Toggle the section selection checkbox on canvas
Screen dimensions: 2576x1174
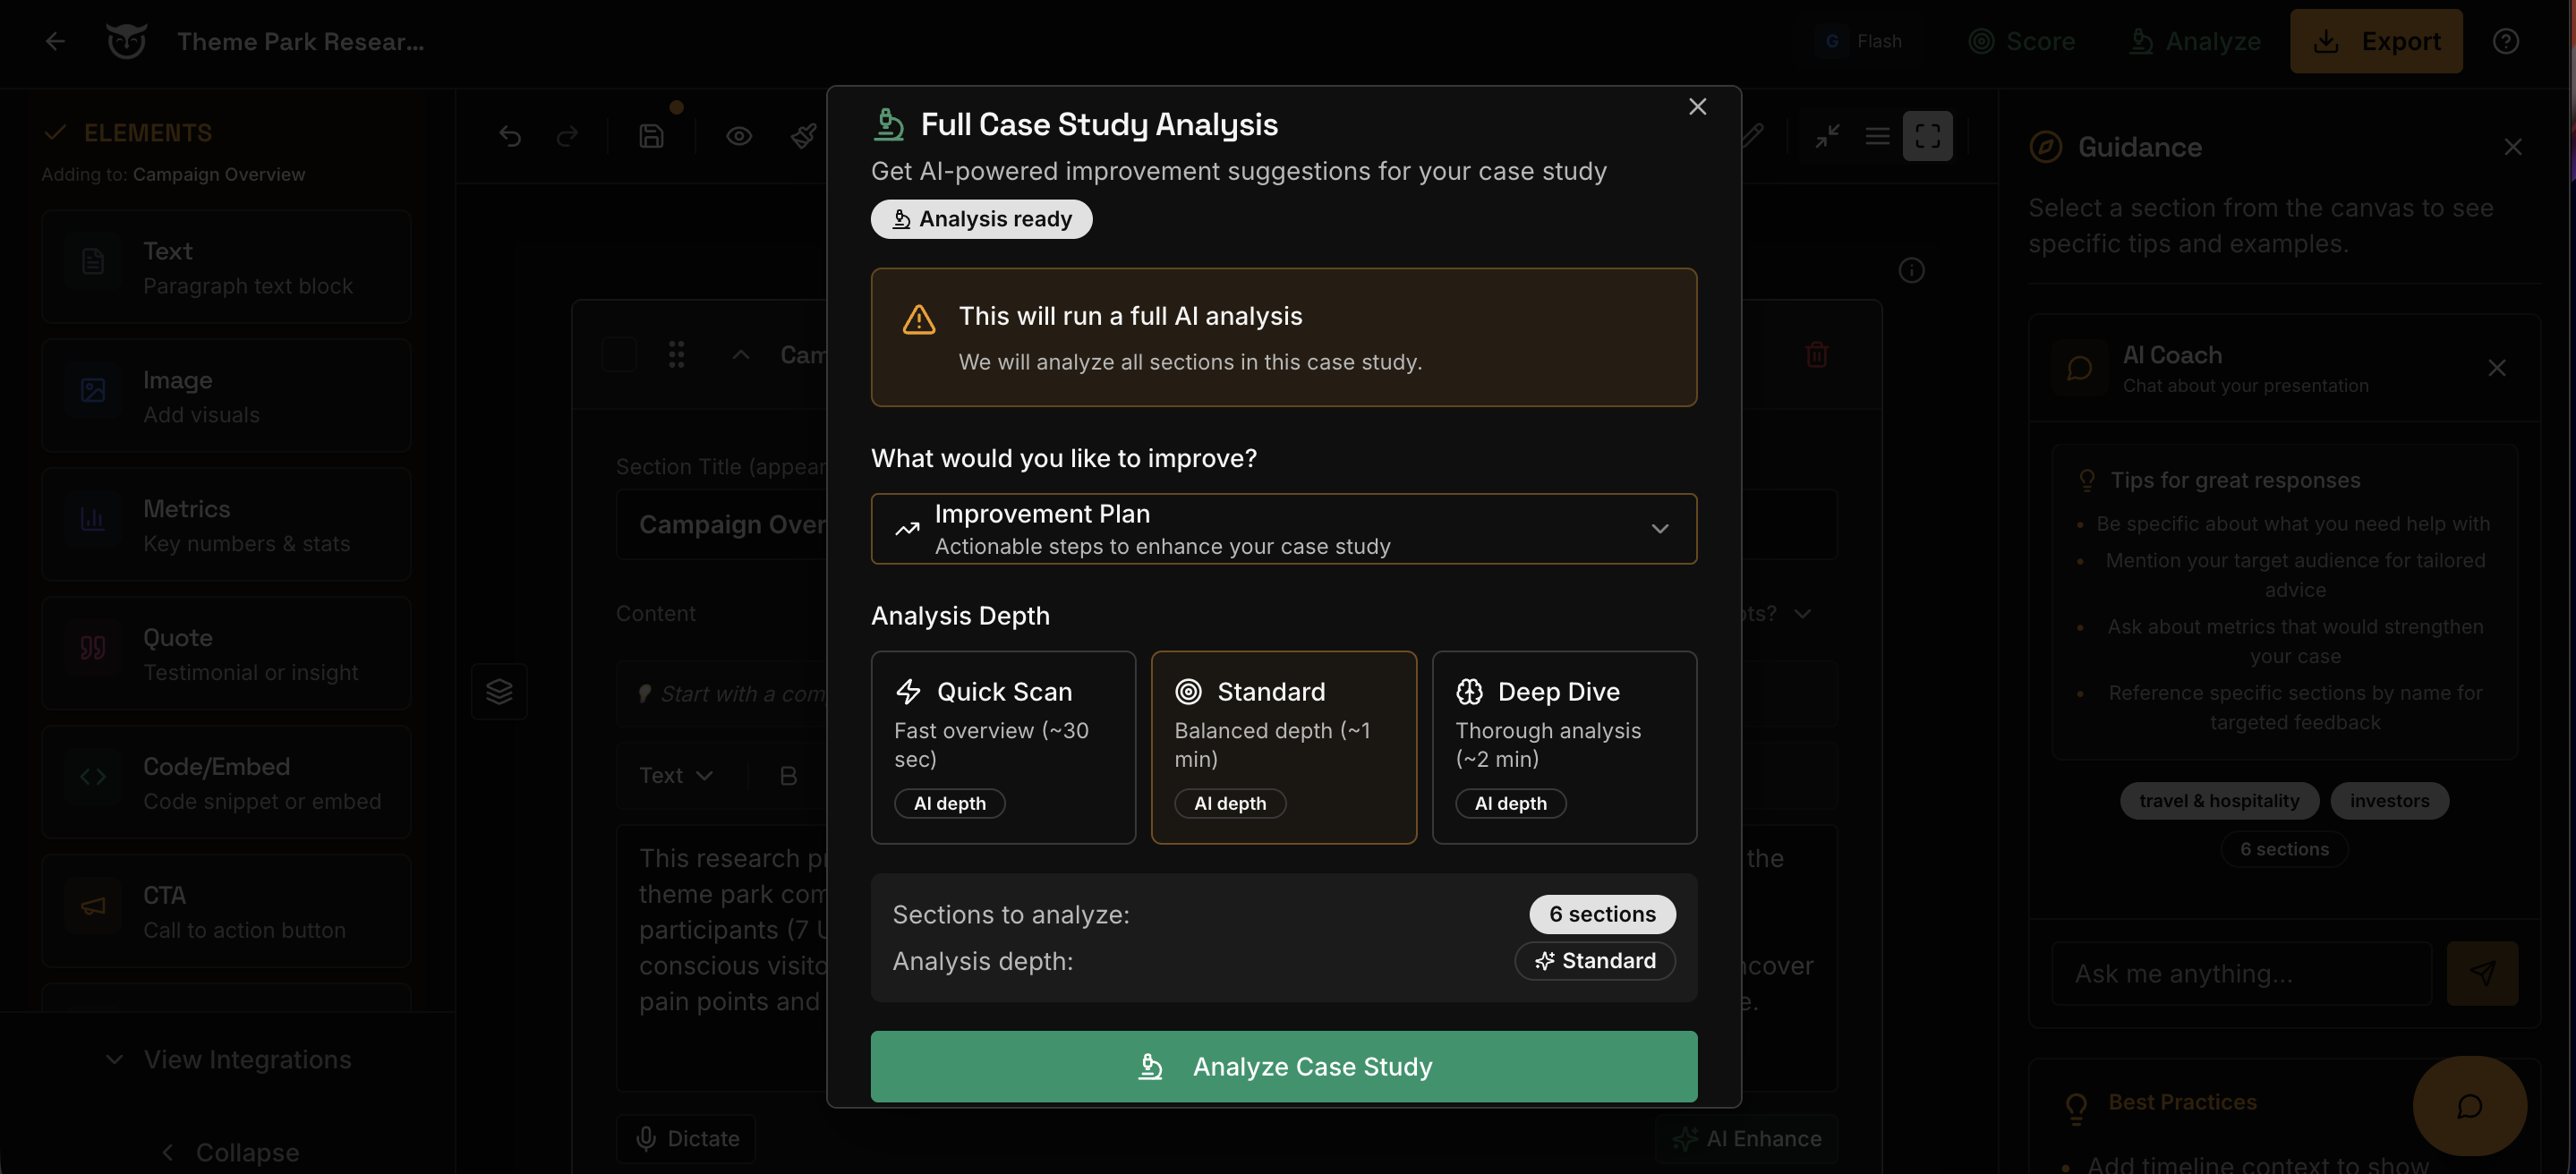point(620,354)
